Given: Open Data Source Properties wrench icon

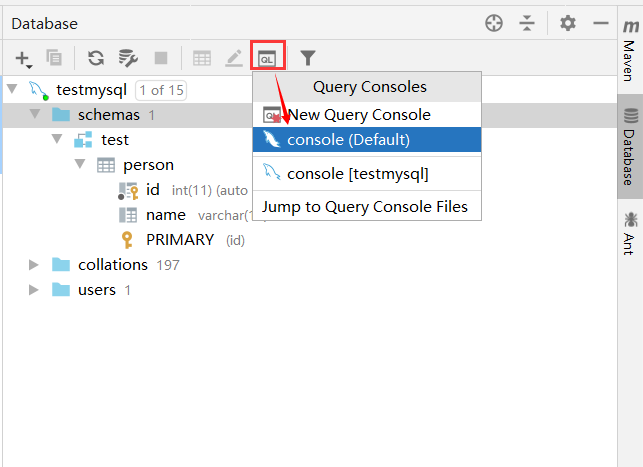Looking at the screenshot, I should [128, 58].
